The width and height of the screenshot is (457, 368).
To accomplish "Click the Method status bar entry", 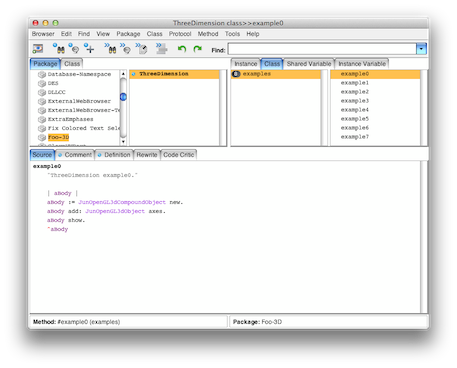I will click(128, 322).
